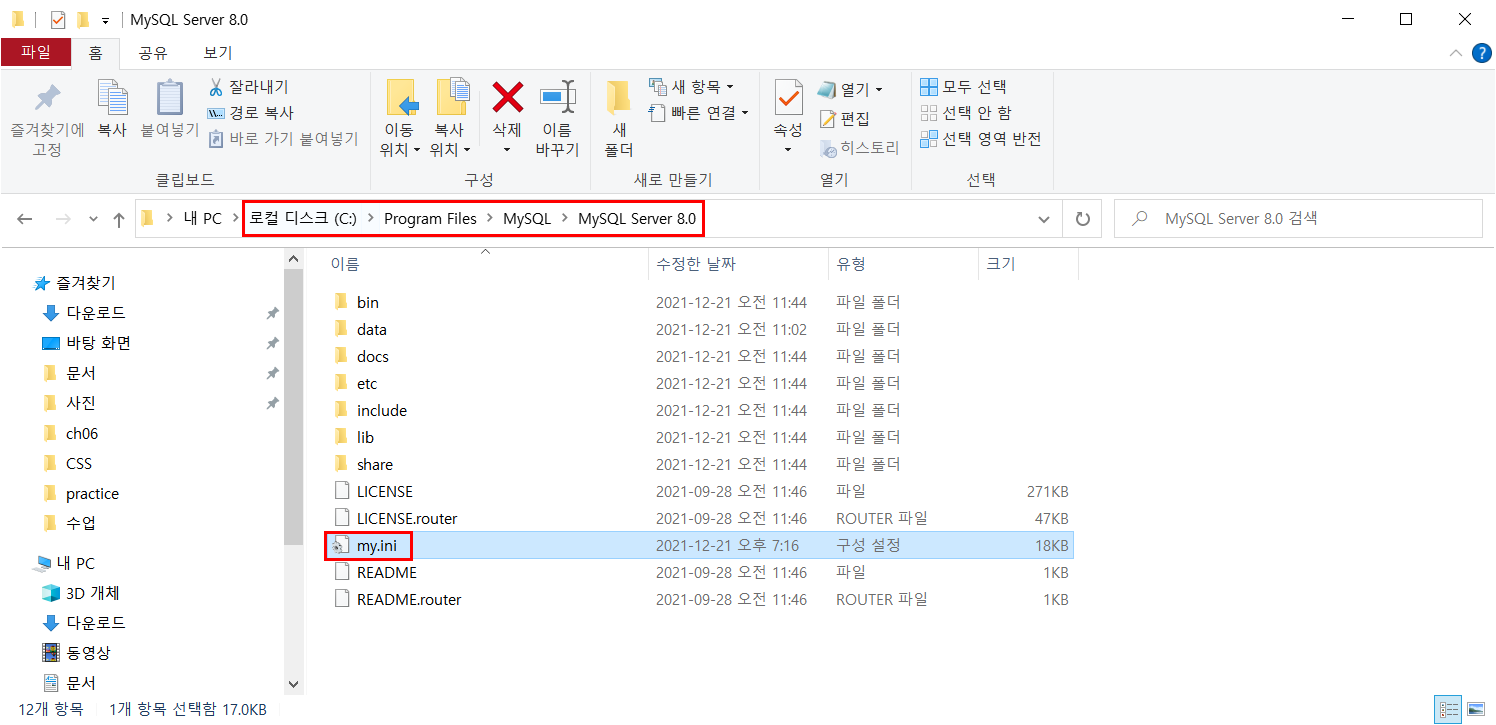
Task: Click 선택 영역 반전 (Invert selection)
Action: 981,139
